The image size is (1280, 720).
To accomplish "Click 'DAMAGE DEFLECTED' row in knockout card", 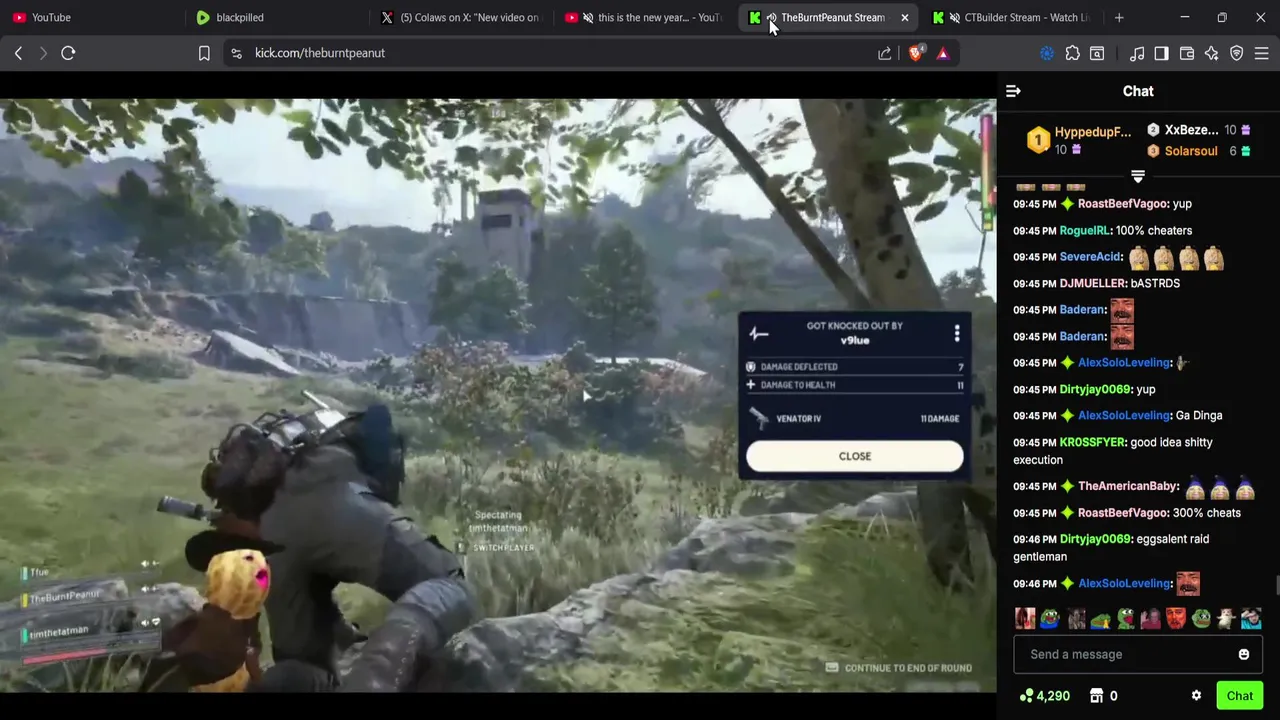I will pos(855,367).
